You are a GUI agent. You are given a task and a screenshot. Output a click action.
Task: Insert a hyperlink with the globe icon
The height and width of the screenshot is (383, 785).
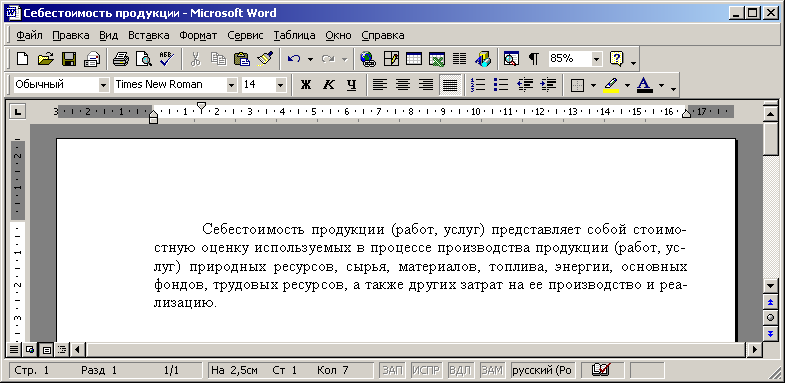(x=368, y=59)
